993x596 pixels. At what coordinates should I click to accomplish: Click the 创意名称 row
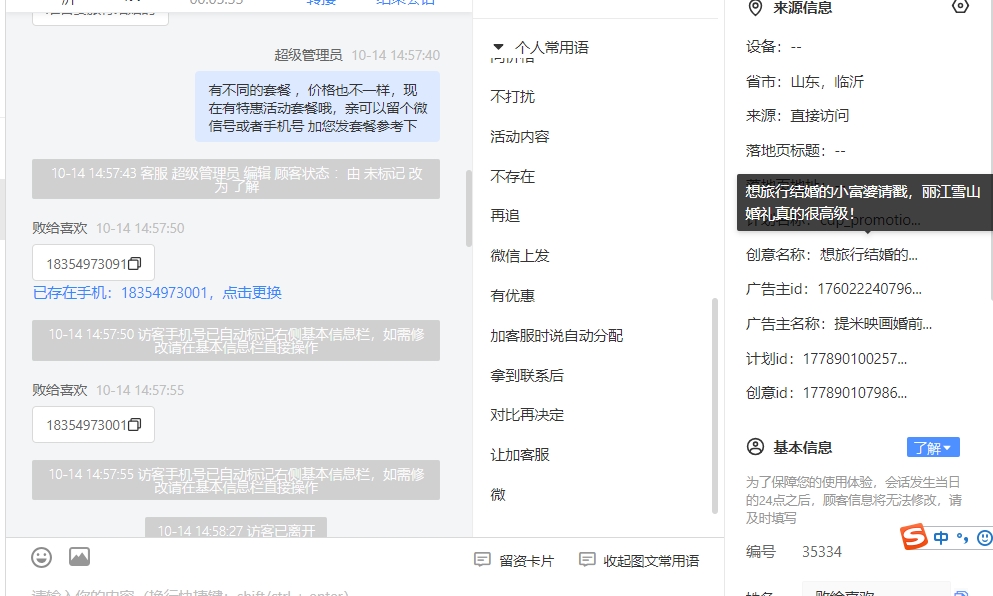pyautogui.click(x=832, y=255)
